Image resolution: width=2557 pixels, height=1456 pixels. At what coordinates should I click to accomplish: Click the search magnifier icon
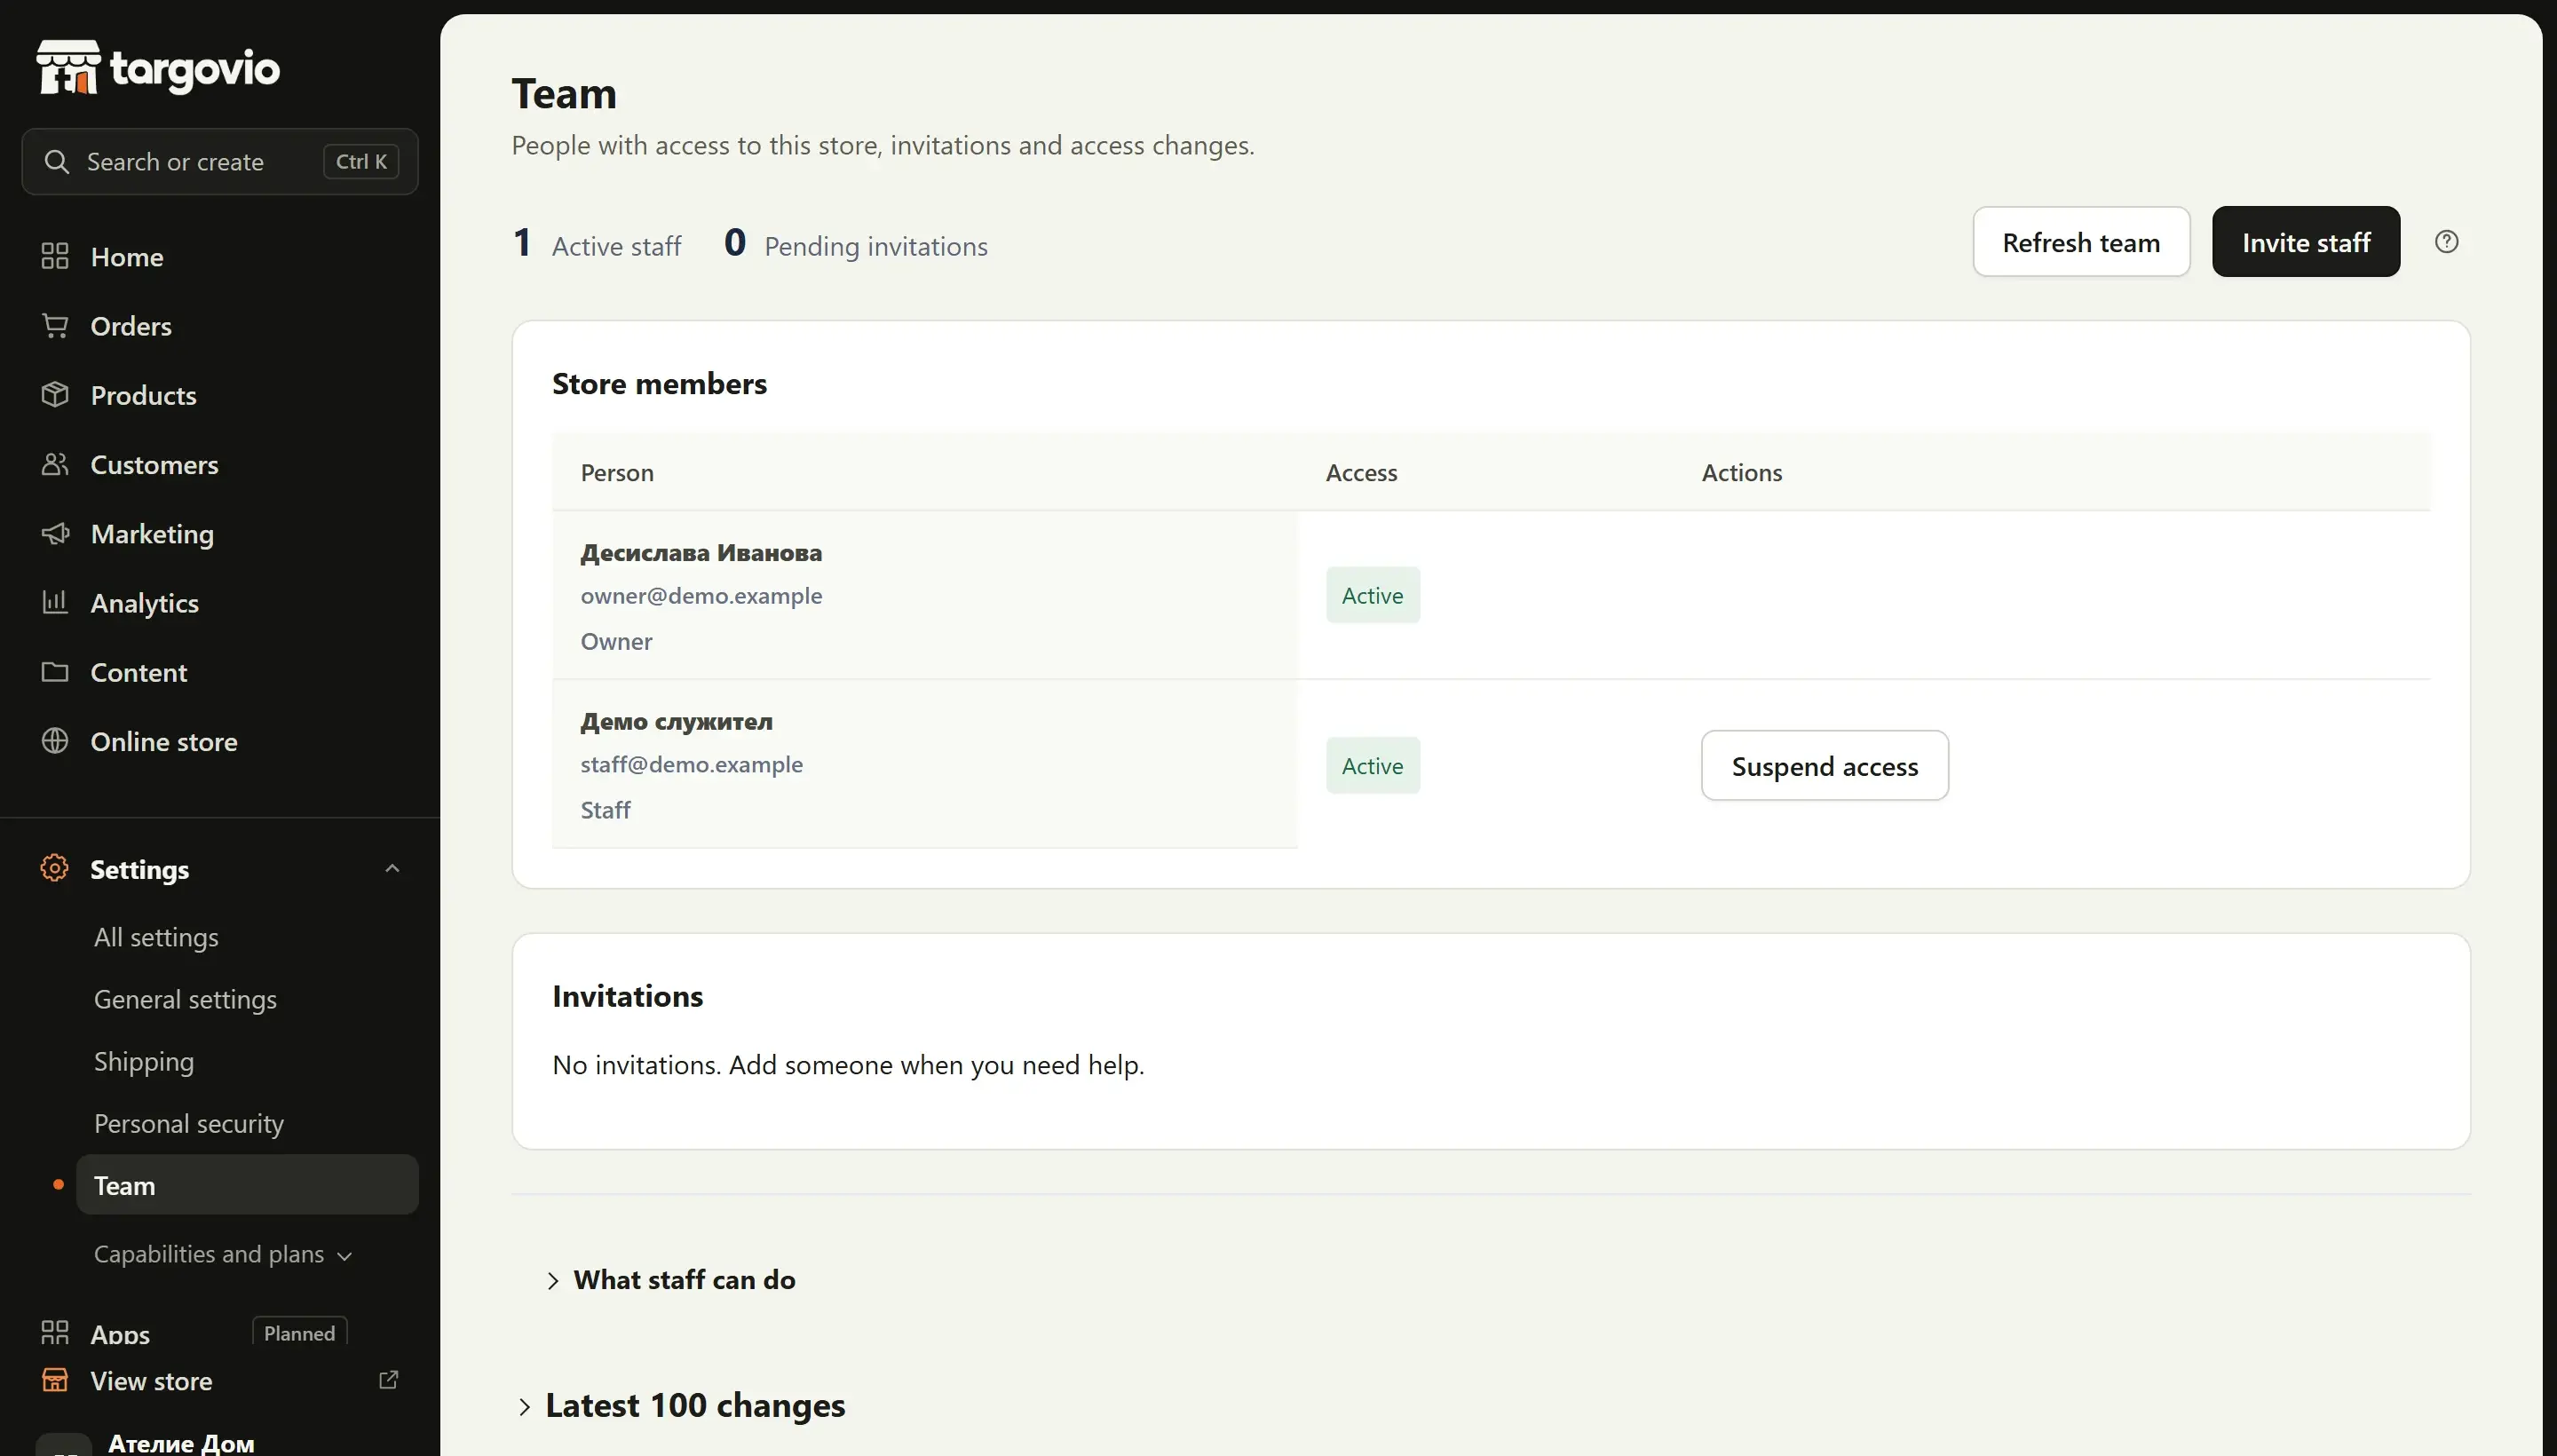coord(57,162)
